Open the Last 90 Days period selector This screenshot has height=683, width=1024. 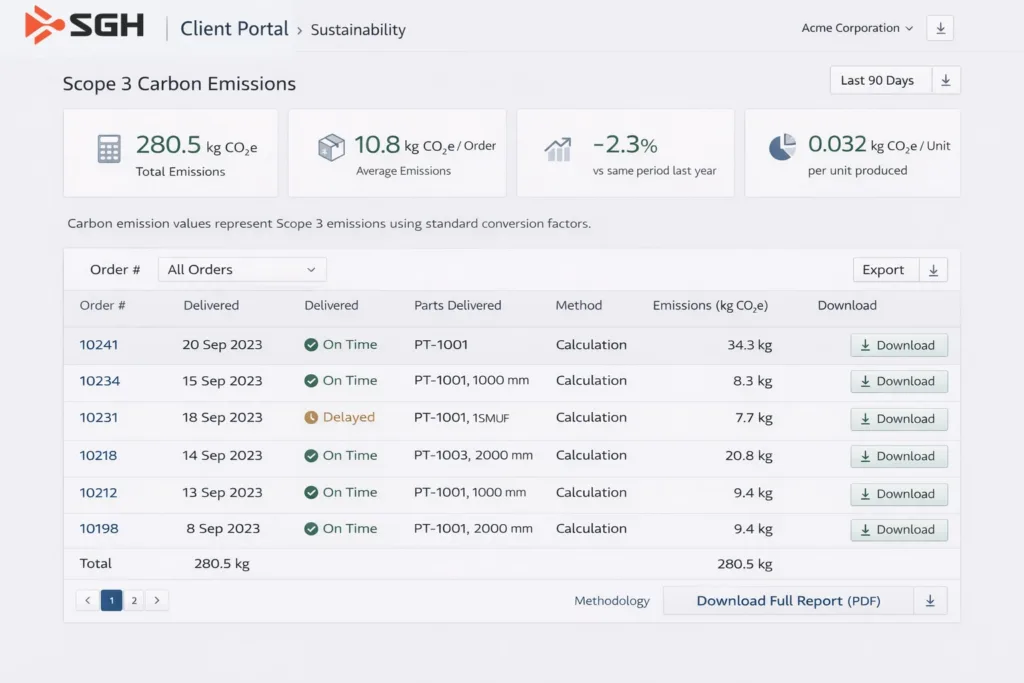[878, 81]
